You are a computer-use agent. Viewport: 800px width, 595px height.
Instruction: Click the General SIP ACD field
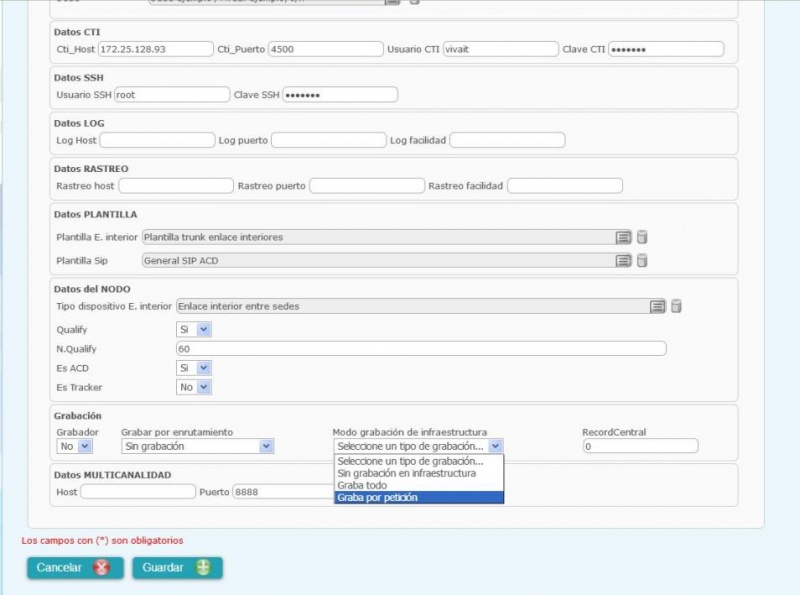[378, 261]
